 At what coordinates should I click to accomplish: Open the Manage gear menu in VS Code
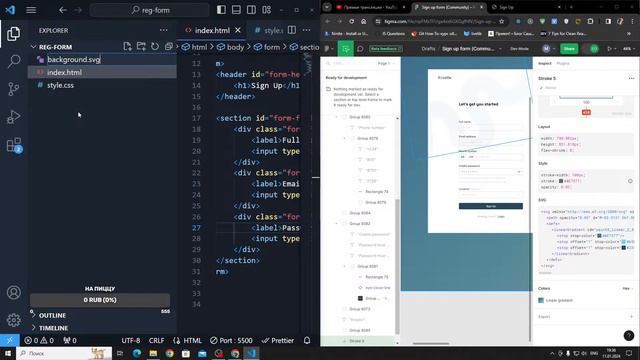pyautogui.click(x=13, y=320)
